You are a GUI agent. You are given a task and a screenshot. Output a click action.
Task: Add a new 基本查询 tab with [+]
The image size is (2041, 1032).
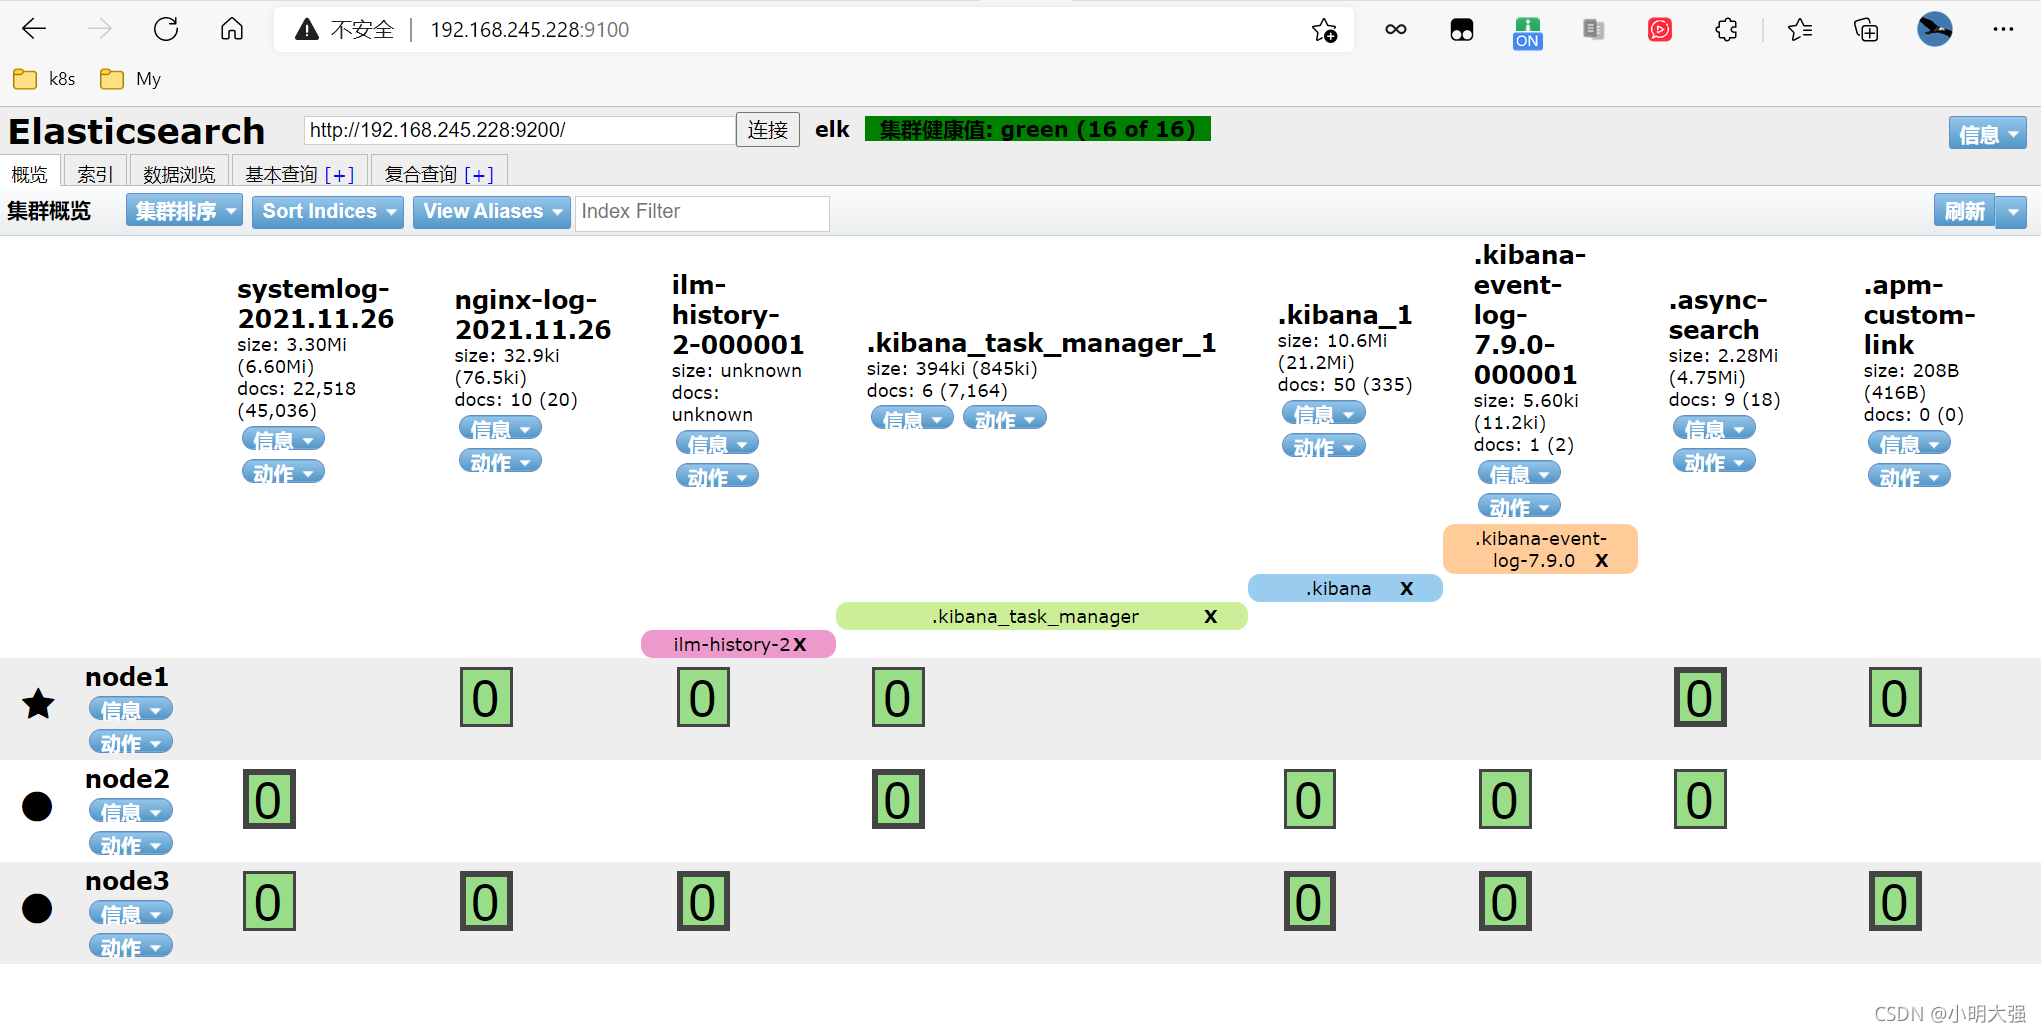[x=340, y=175]
